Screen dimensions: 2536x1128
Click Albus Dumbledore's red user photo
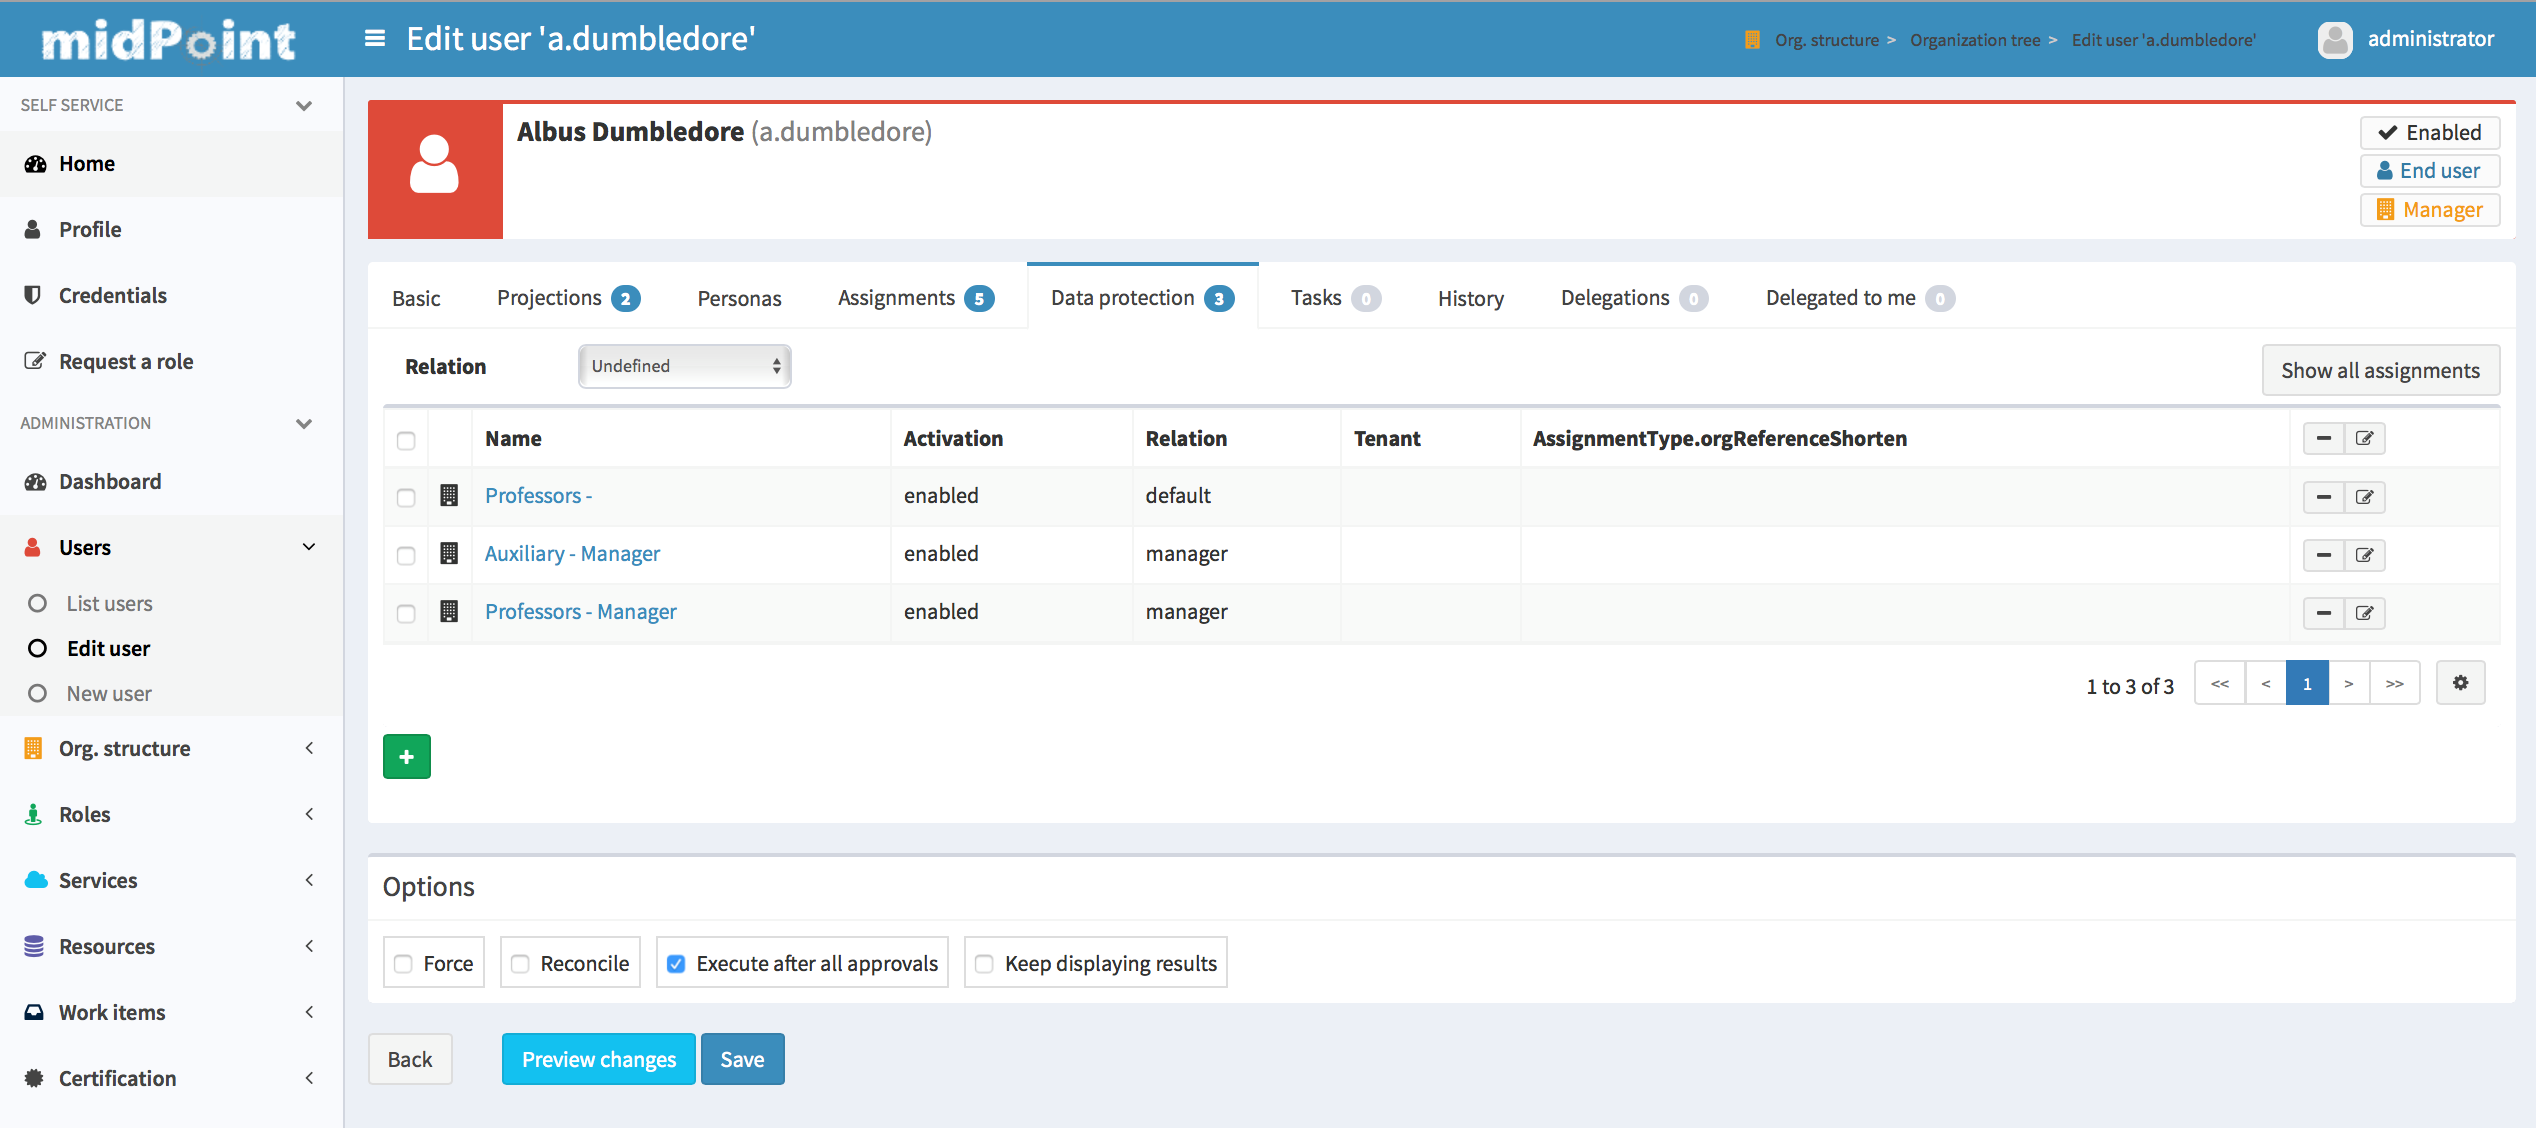[x=435, y=169]
